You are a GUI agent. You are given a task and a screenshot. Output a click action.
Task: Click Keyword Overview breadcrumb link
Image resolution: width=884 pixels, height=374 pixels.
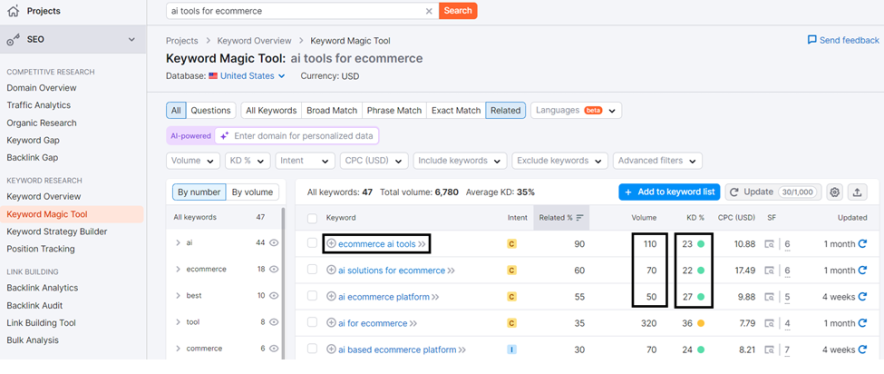click(254, 41)
